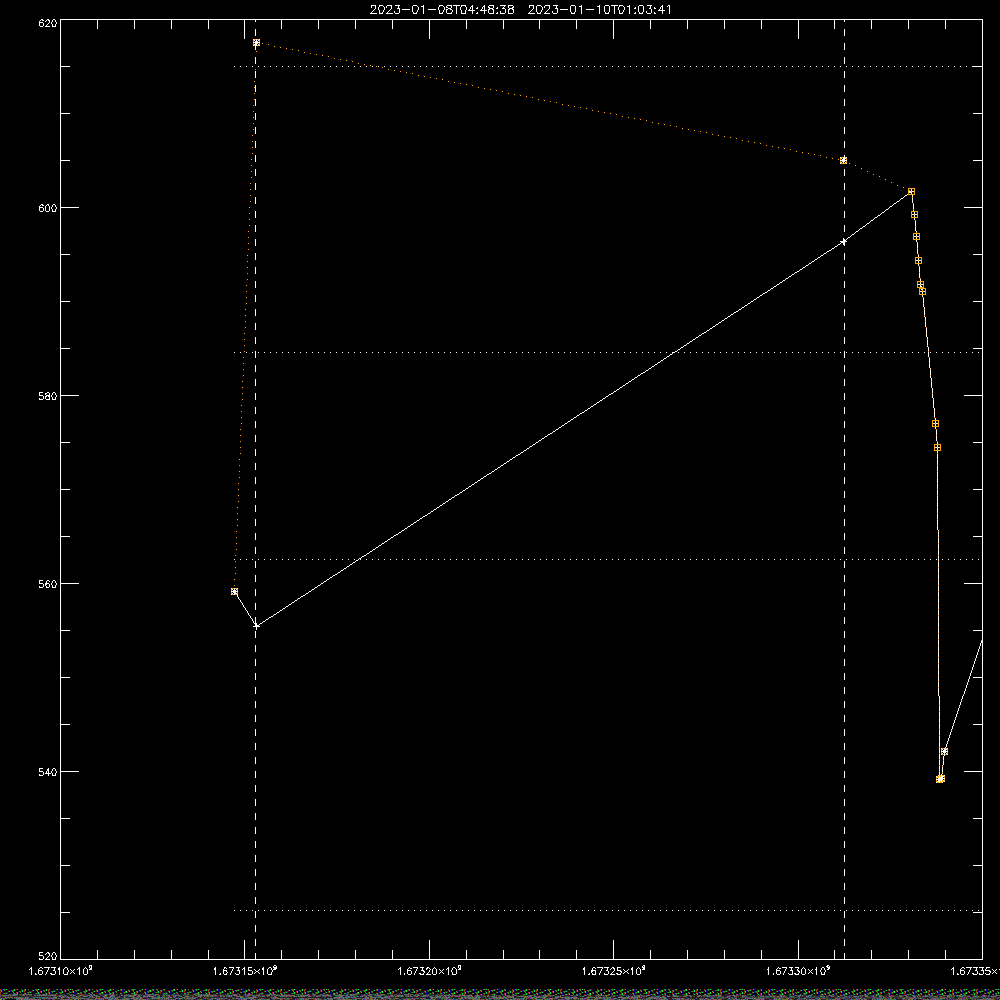Select the y-axis label 520

pyautogui.click(x=48, y=956)
